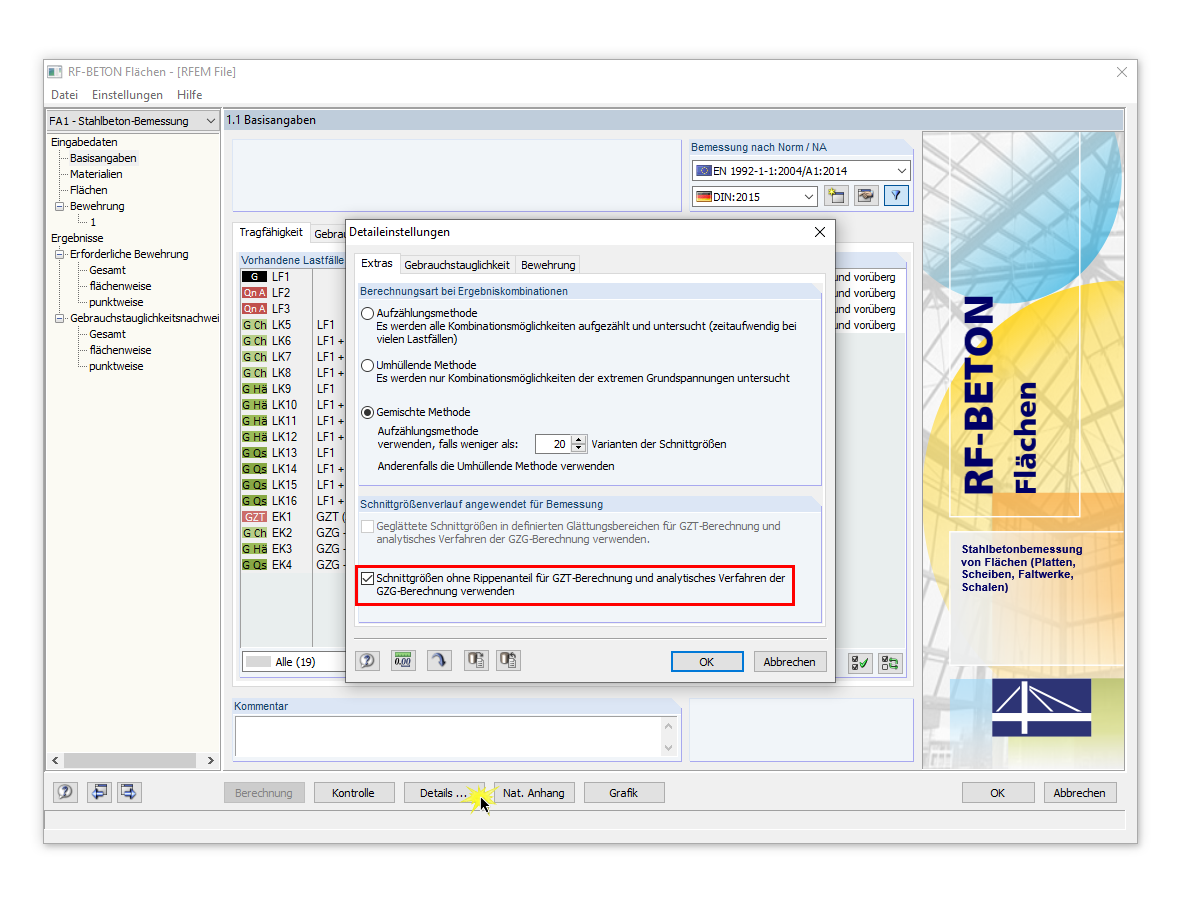This screenshot has width=1200, height=900.
Task: Click main window help icon at bottom left
Action: coord(65,792)
